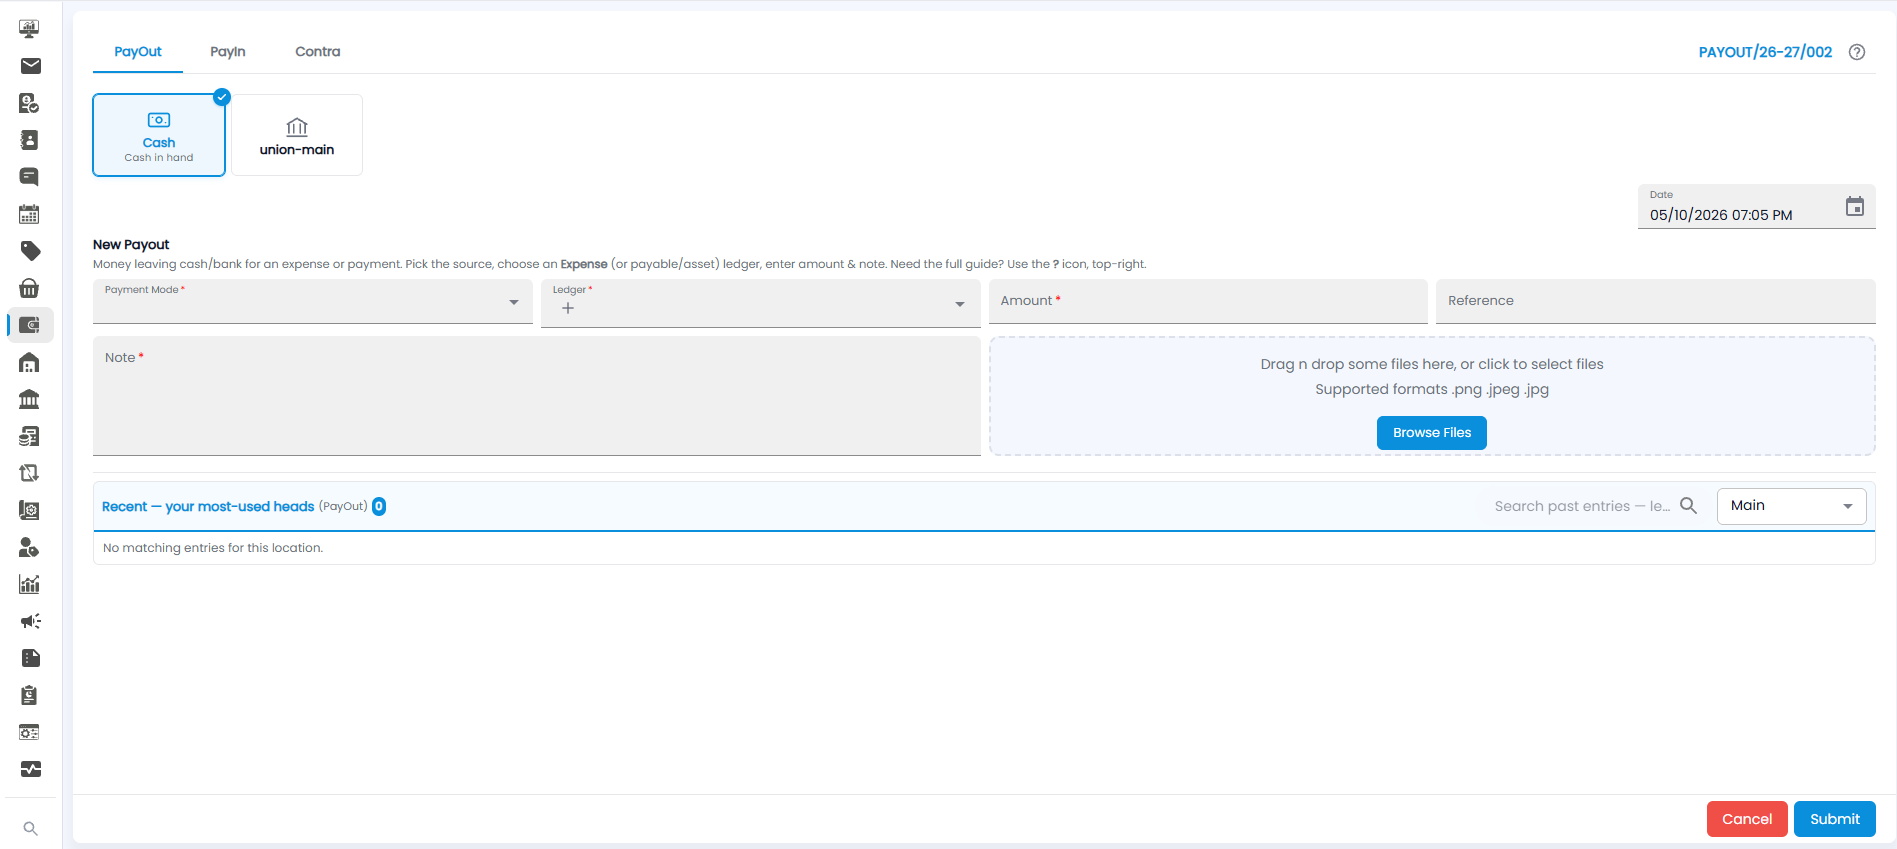The height and width of the screenshot is (849, 1897).
Task: Open the mail envelope icon in sidebar
Action: [x=30, y=66]
